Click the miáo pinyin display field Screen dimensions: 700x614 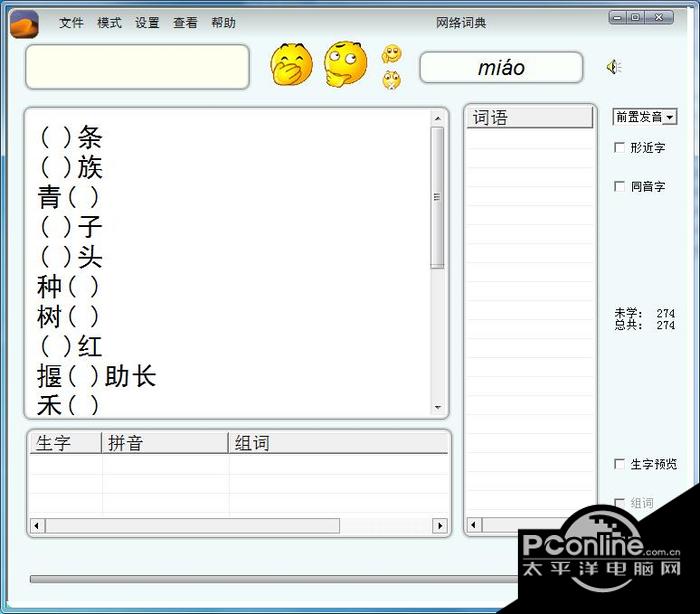point(501,67)
